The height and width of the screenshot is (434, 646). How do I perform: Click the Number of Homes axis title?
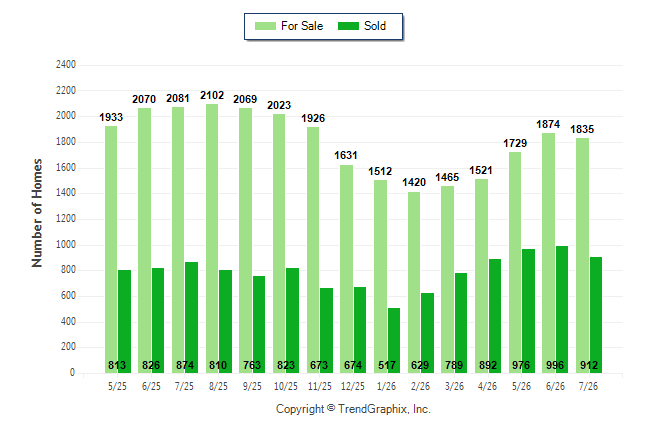37,213
